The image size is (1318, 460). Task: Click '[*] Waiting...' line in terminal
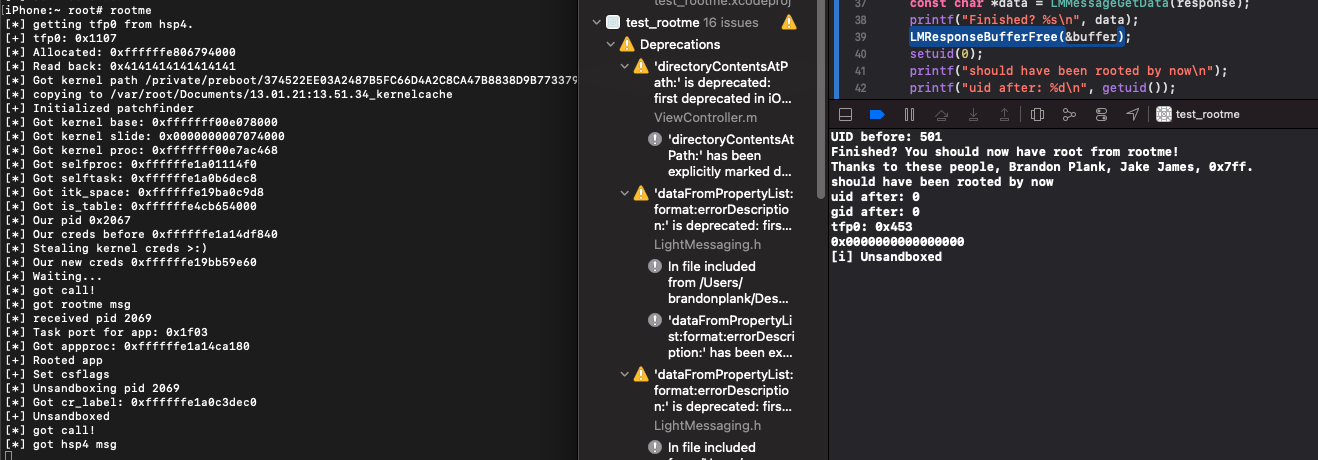click(54, 276)
